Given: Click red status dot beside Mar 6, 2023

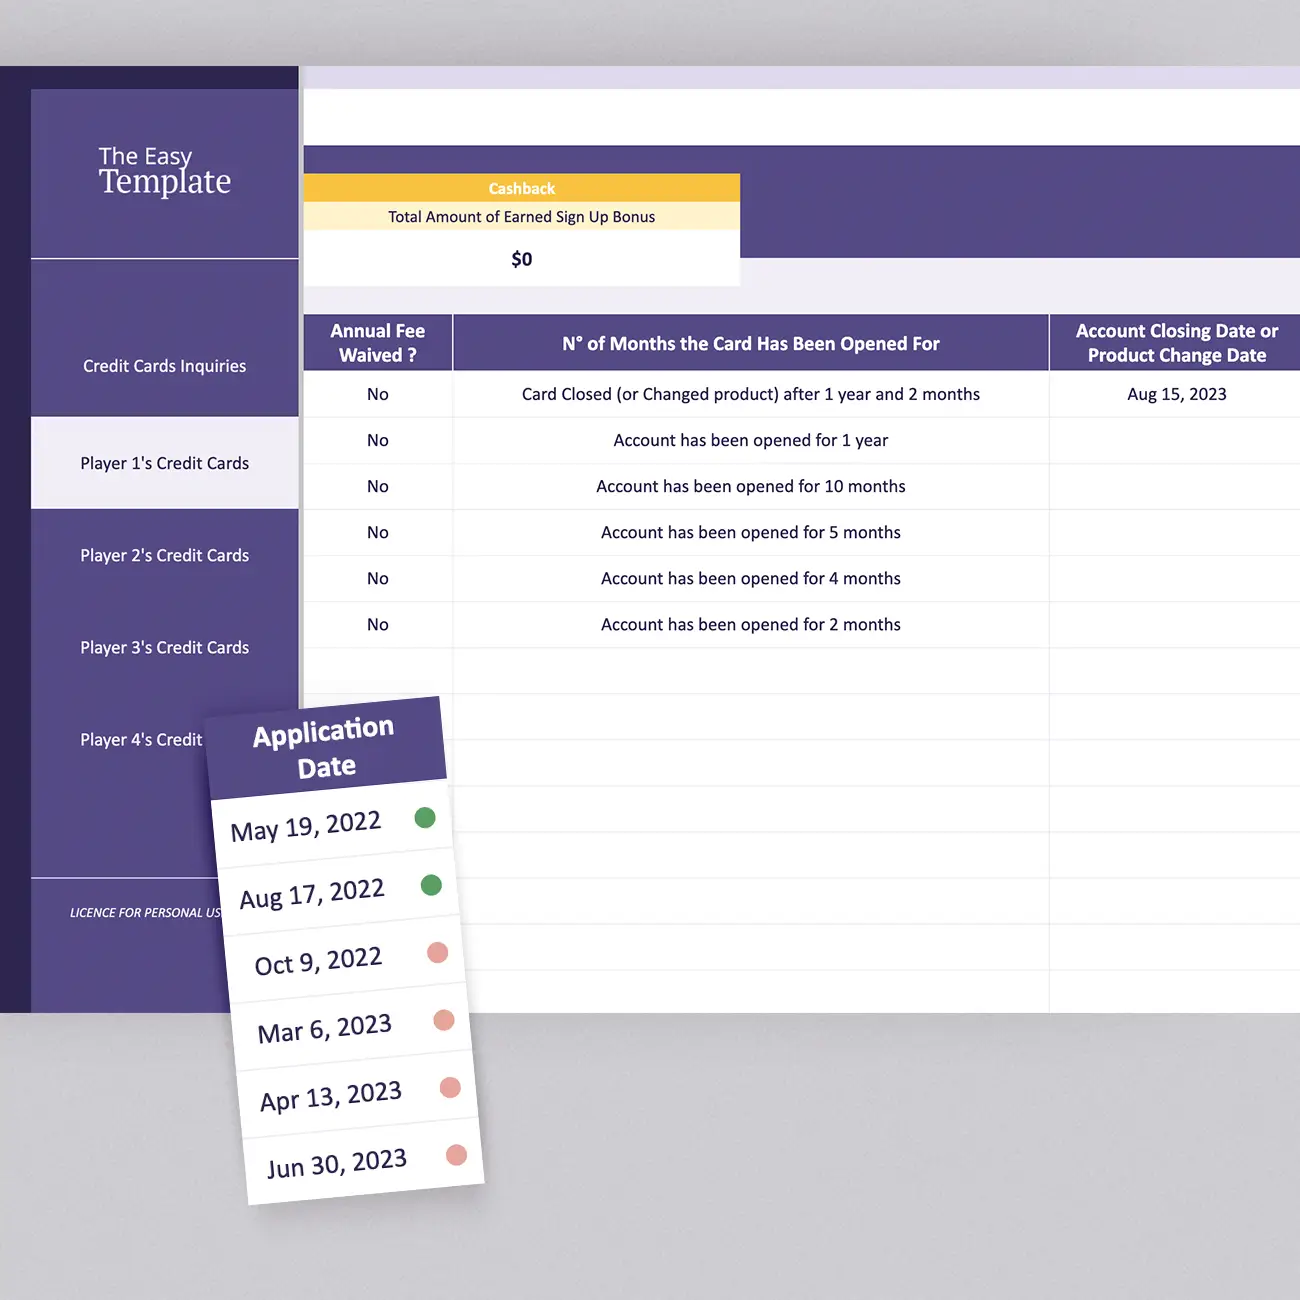Looking at the screenshot, I should [444, 1020].
